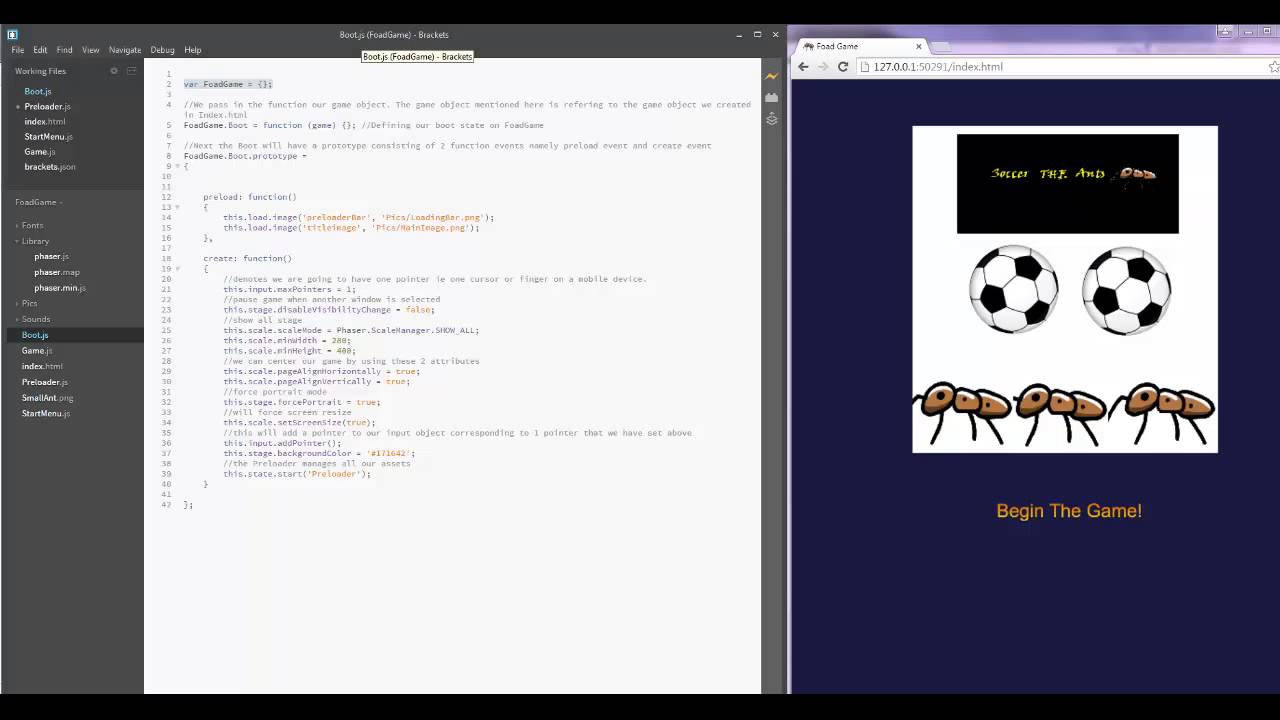1280x720 pixels.
Task: Open the Help menu
Action: tap(193, 50)
